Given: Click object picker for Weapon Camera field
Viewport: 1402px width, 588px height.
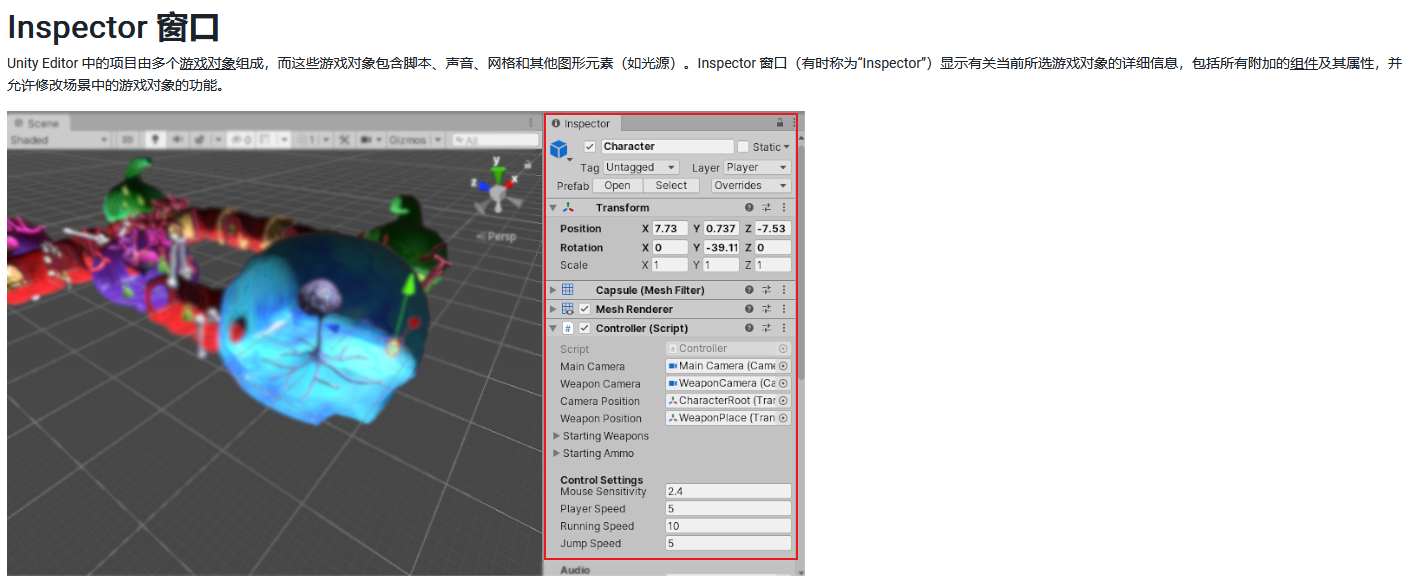Looking at the screenshot, I should pyautogui.click(x=783, y=384).
